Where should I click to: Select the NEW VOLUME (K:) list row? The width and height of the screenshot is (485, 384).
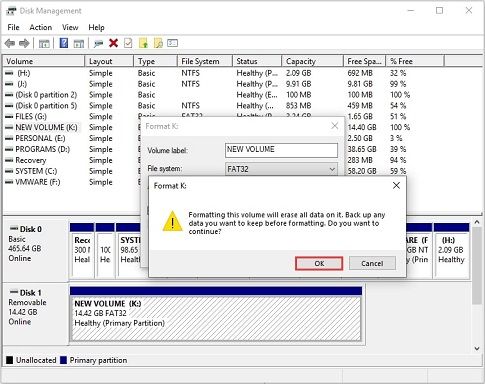pyautogui.click(x=42, y=127)
